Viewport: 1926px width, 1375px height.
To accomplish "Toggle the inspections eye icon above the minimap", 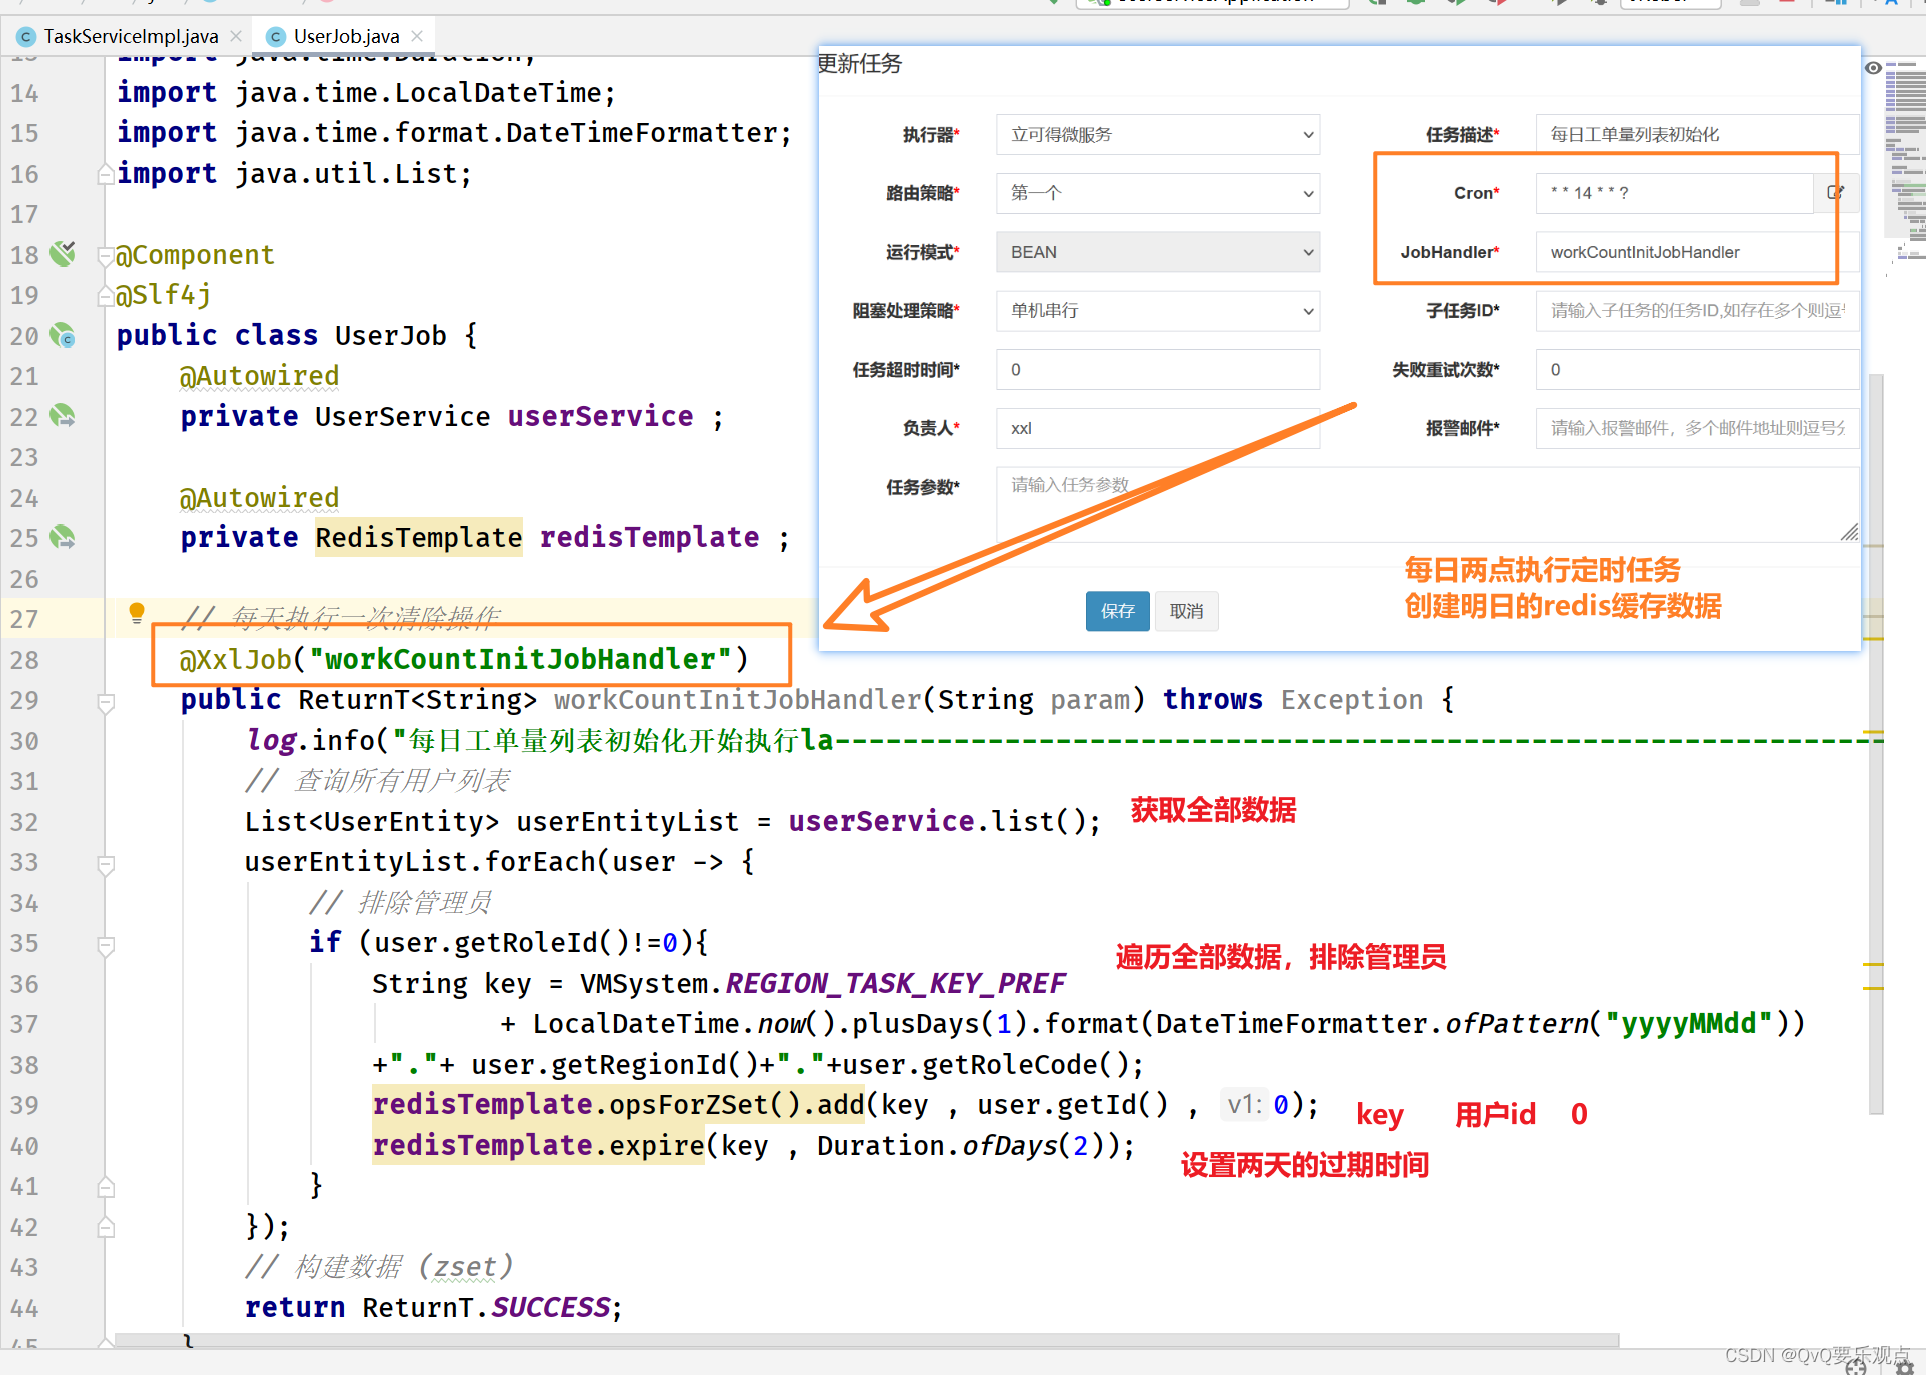I will pos(1873,68).
